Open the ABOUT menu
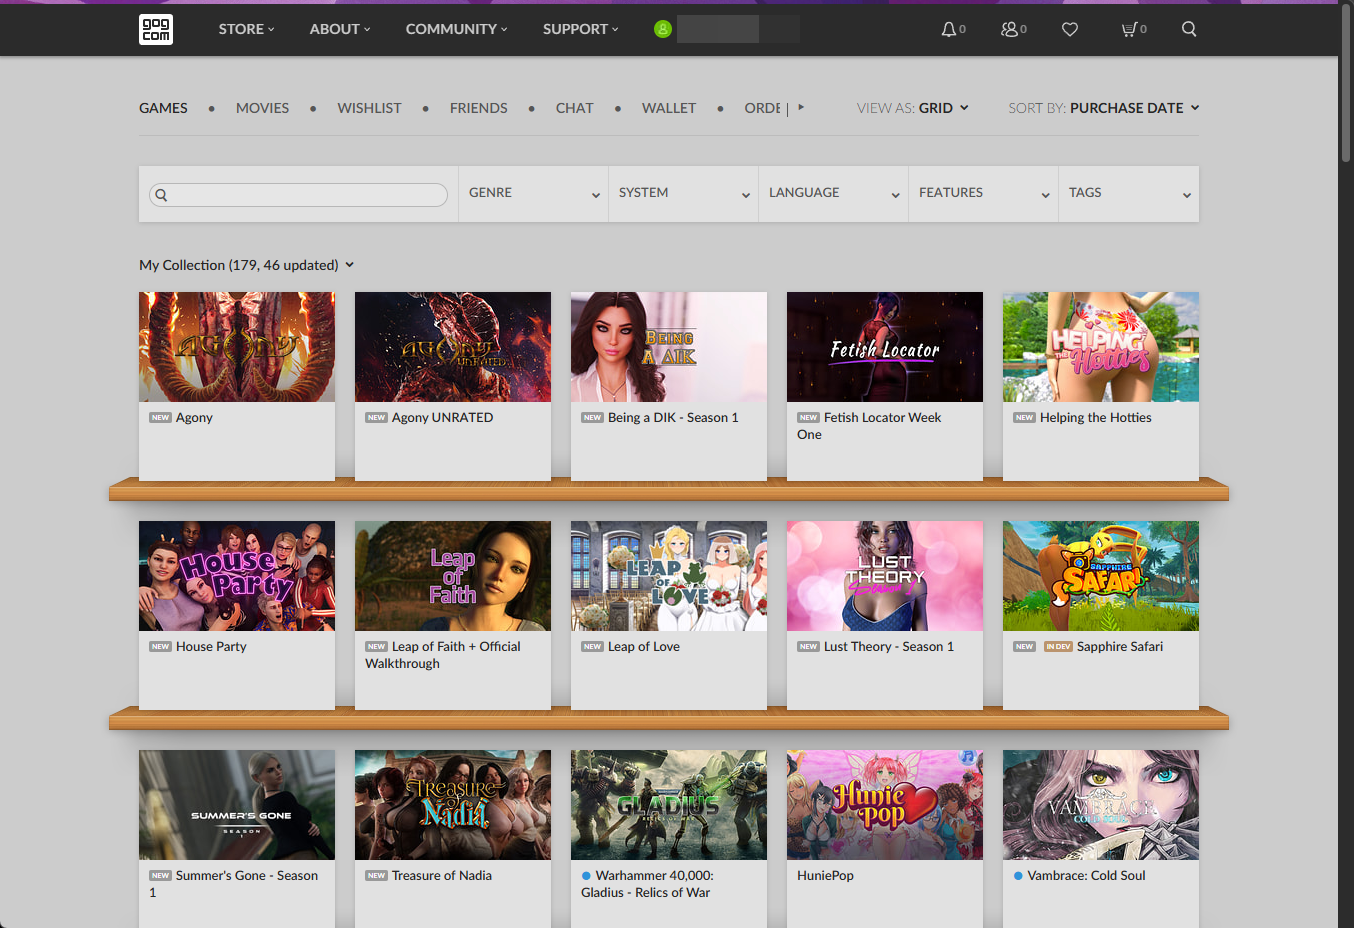The image size is (1354, 928). click(340, 29)
